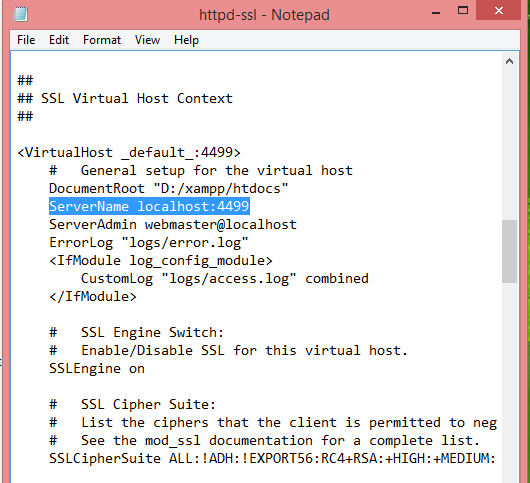Screen dimensions: 530x483
Task: Click the <IfModule log_config_module> line
Action: click(161, 261)
